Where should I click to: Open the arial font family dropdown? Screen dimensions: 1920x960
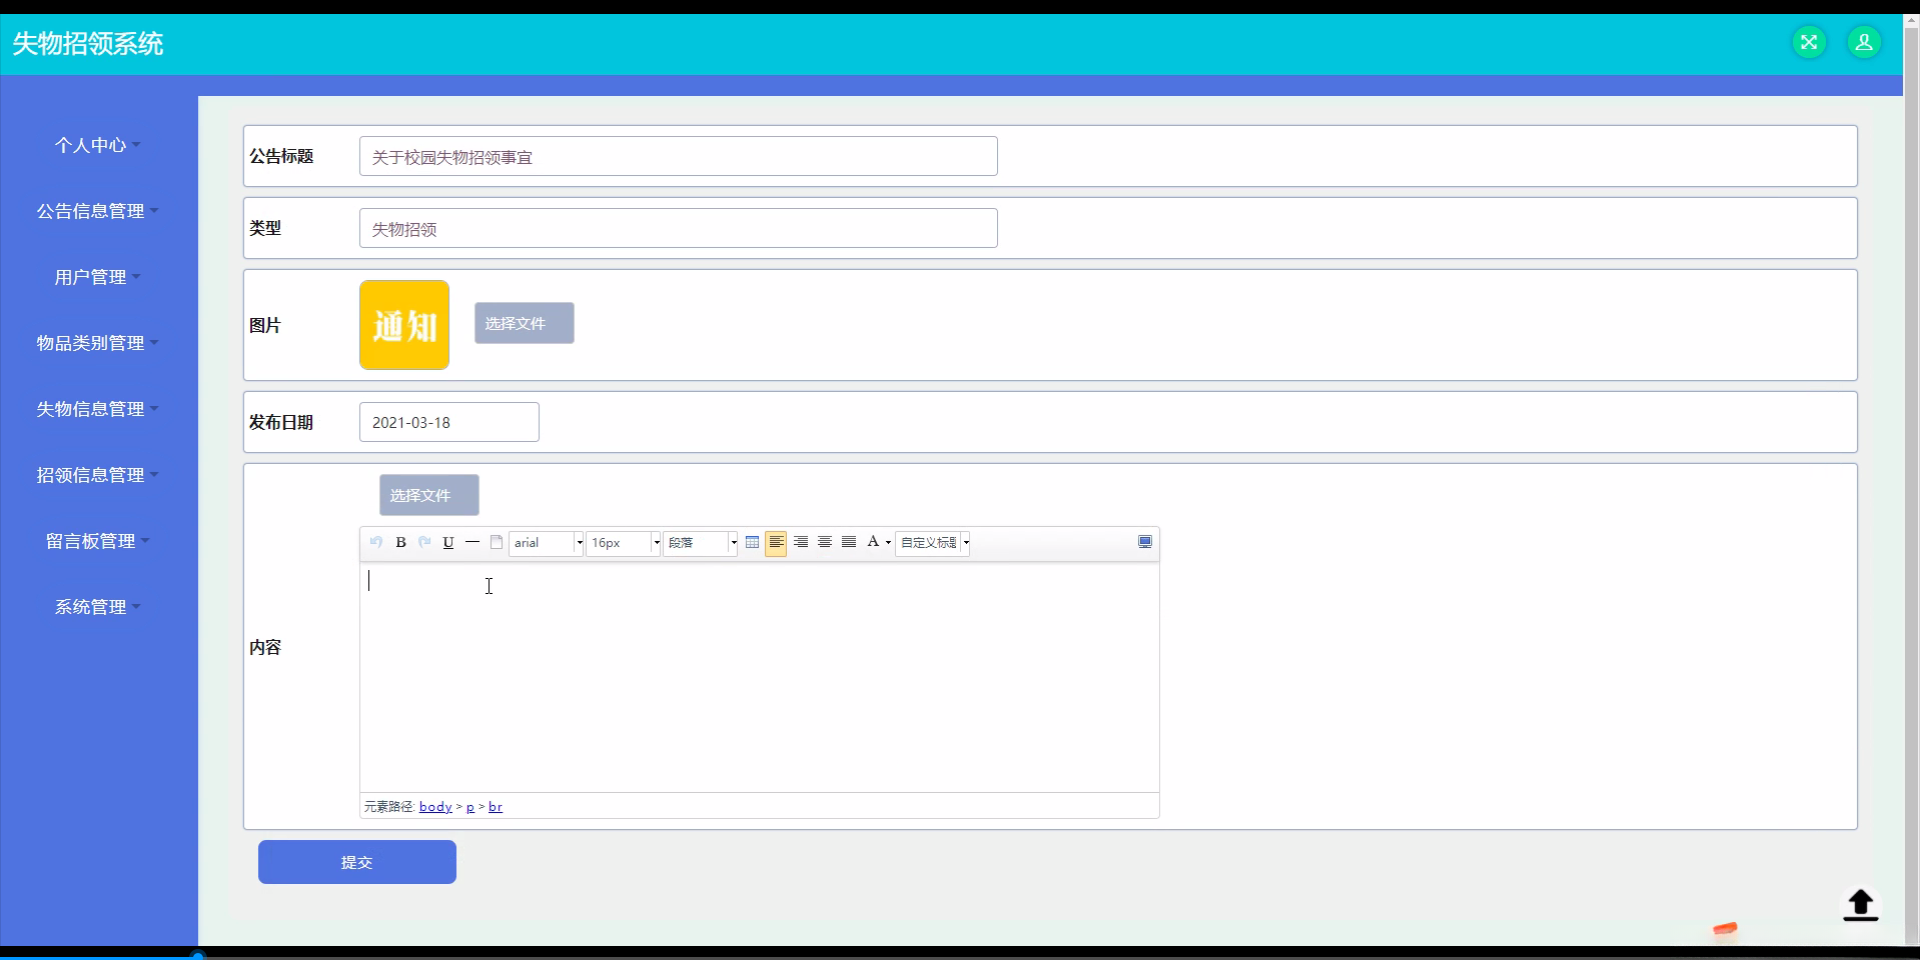click(x=546, y=543)
